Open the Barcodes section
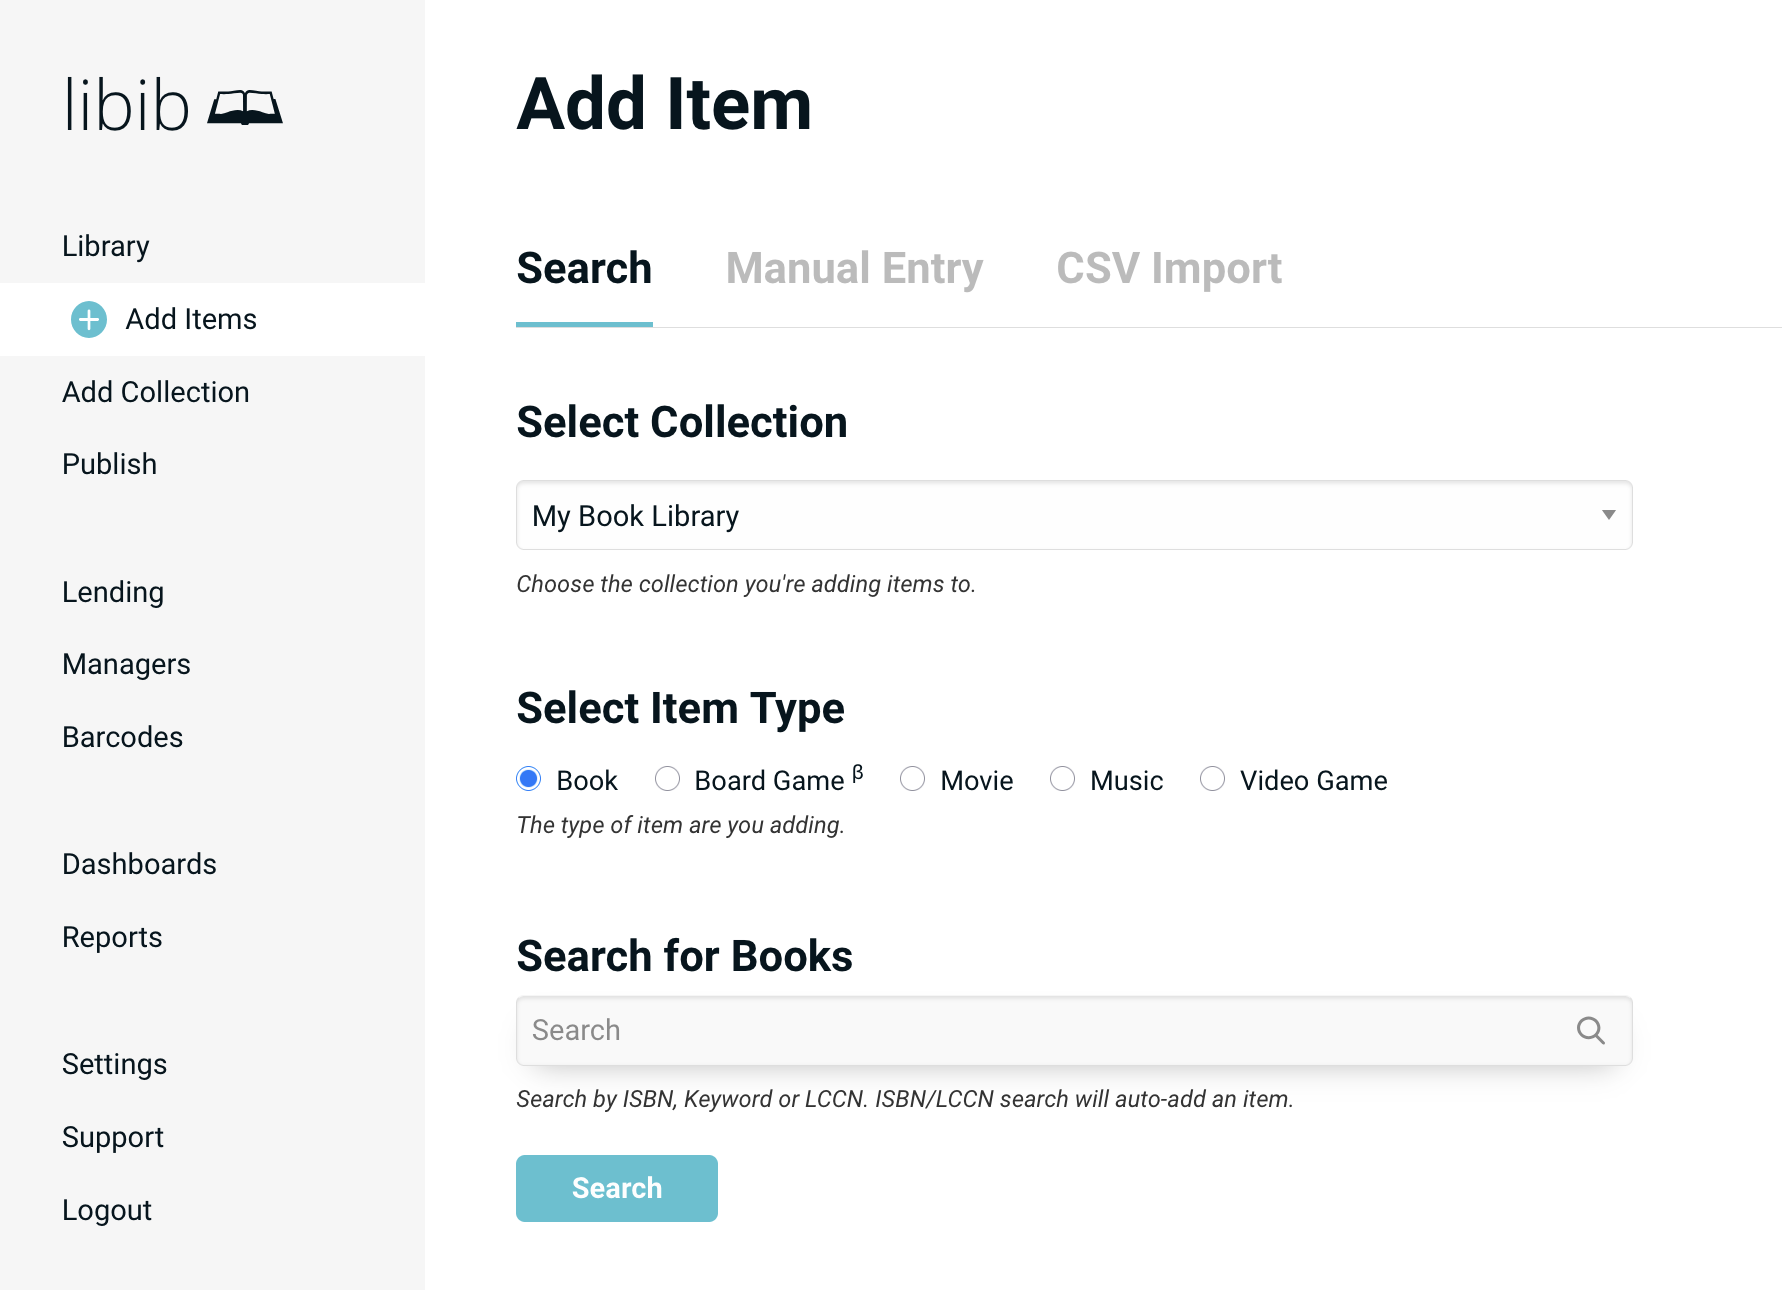Viewport: 1782px width, 1290px height. click(x=123, y=737)
